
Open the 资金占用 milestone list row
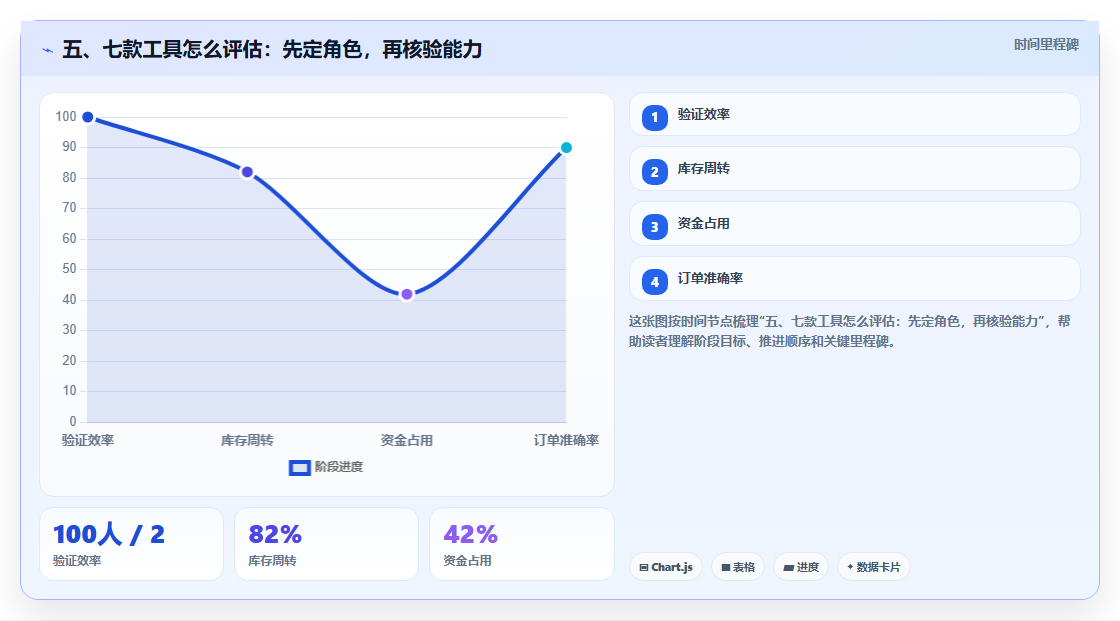click(854, 224)
